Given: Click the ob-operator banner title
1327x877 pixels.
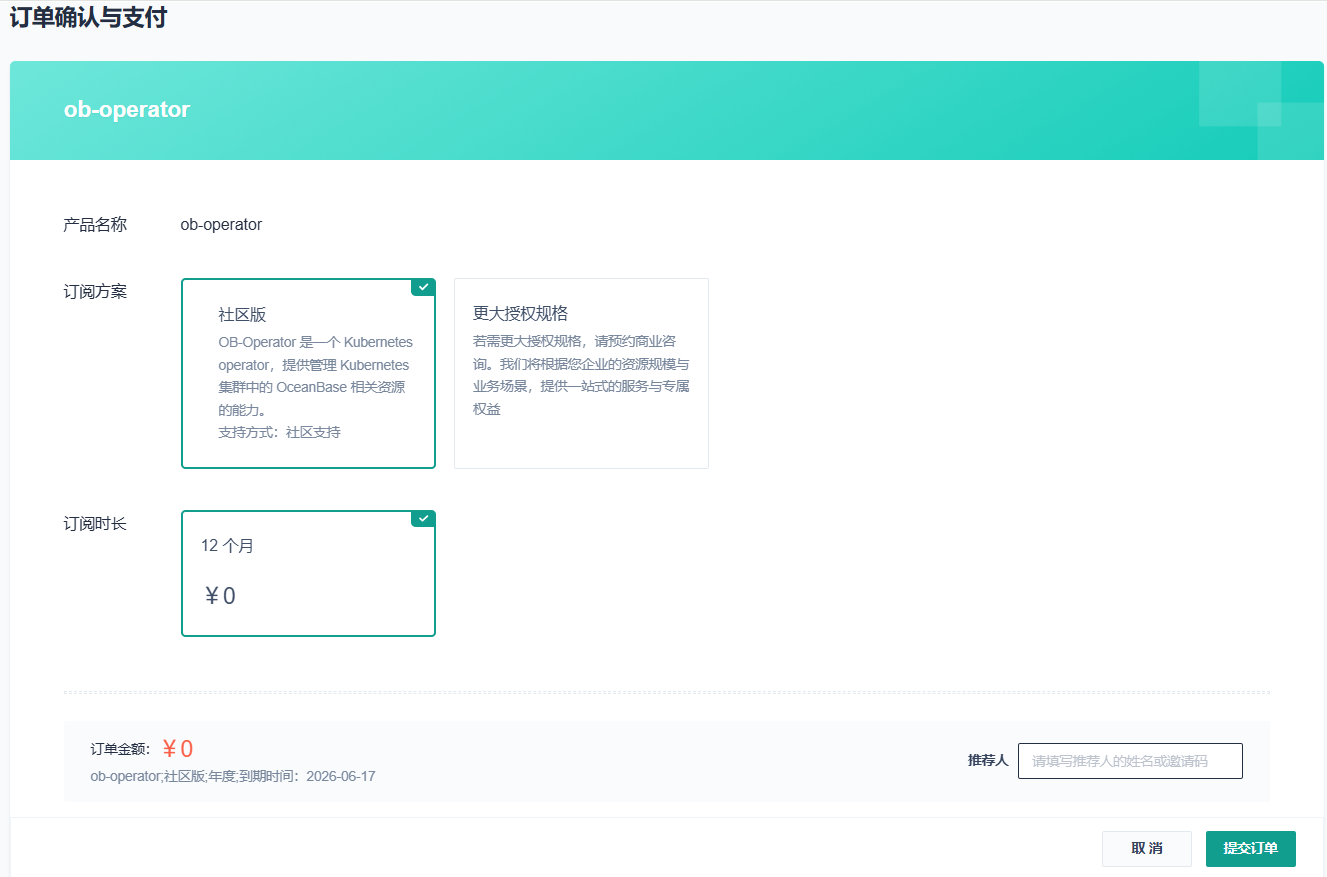Looking at the screenshot, I should (127, 110).
